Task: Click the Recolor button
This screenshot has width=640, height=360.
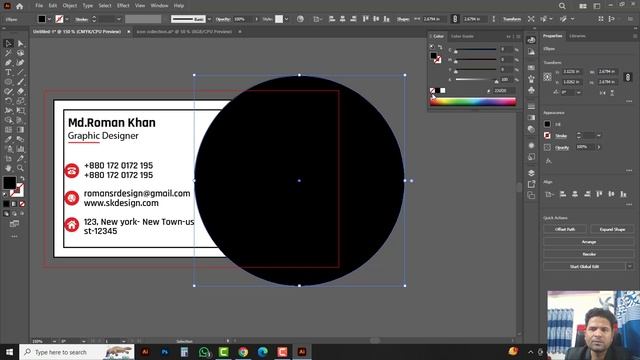Action: tap(589, 254)
